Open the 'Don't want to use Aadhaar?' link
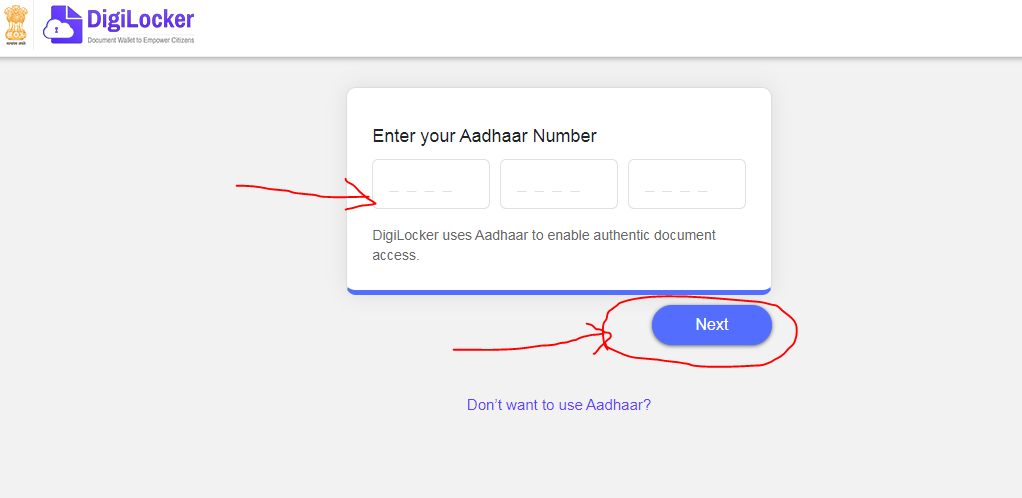The image size is (1022, 498). point(558,405)
